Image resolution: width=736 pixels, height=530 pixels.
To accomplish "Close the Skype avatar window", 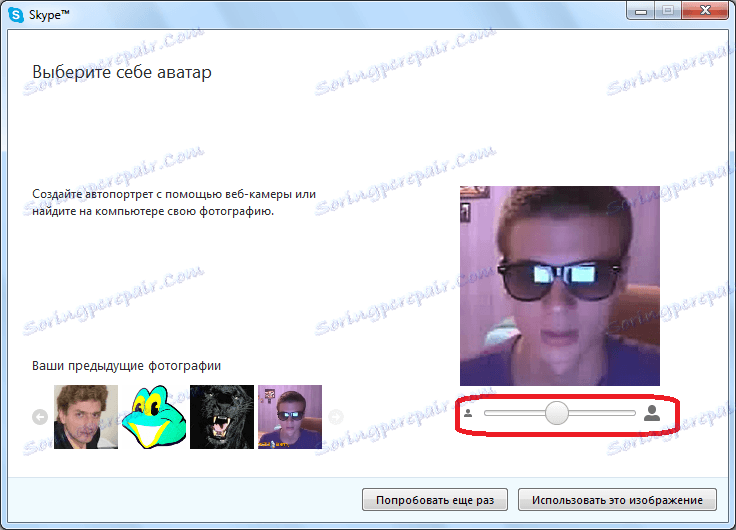I will [705, 11].
